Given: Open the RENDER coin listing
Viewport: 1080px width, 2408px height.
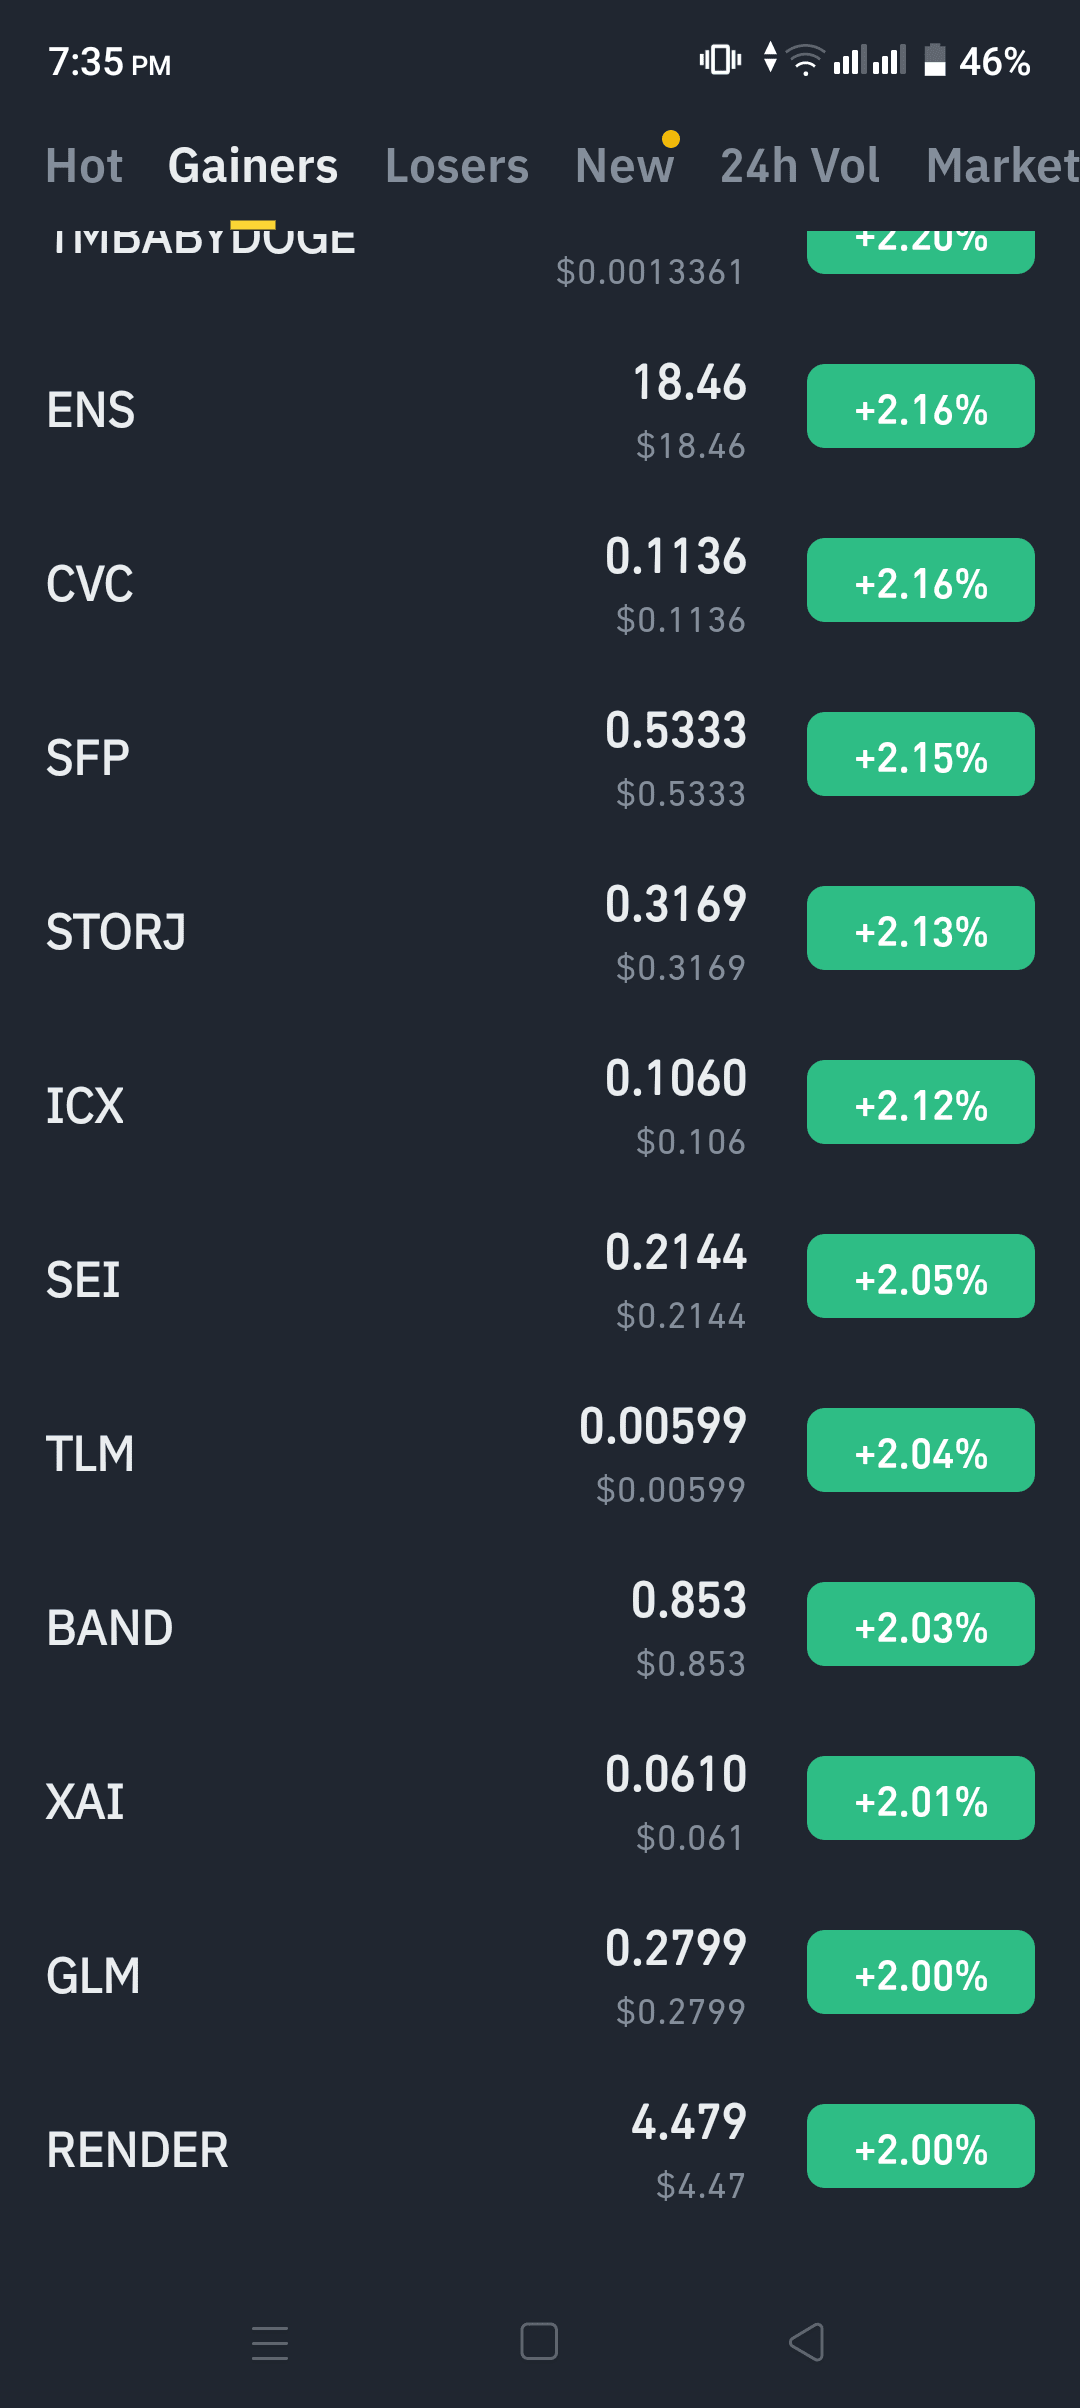Looking at the screenshot, I should pos(540,2150).
